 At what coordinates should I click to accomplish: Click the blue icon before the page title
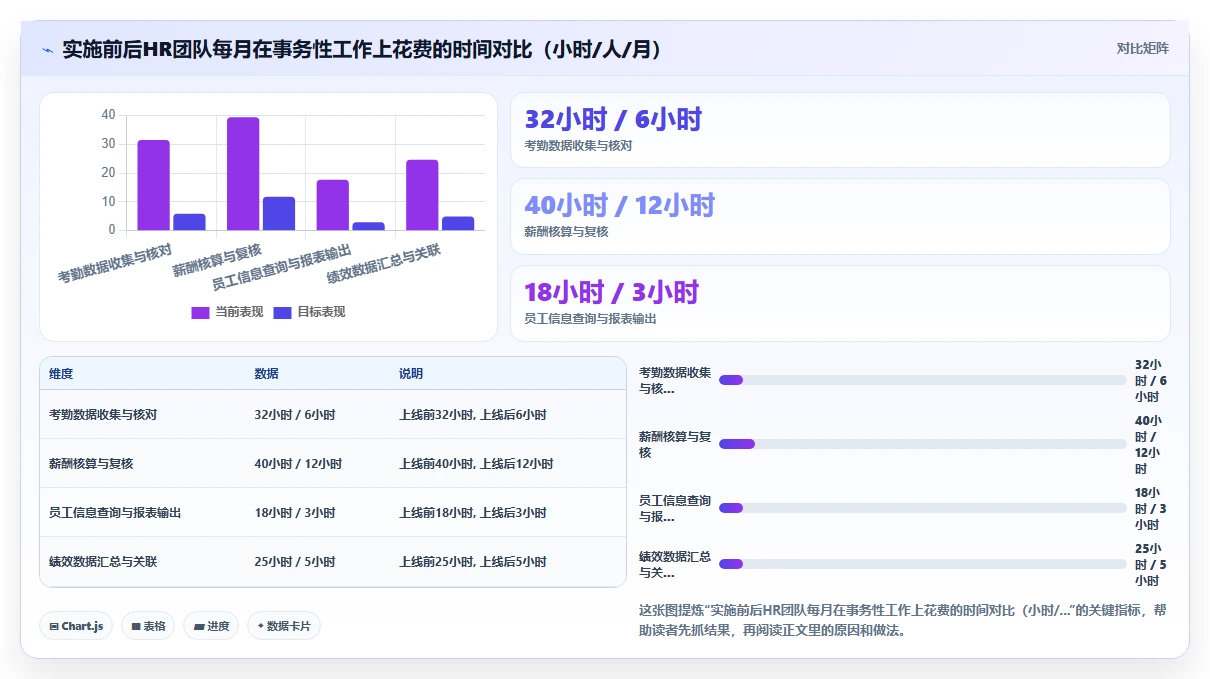click(47, 50)
